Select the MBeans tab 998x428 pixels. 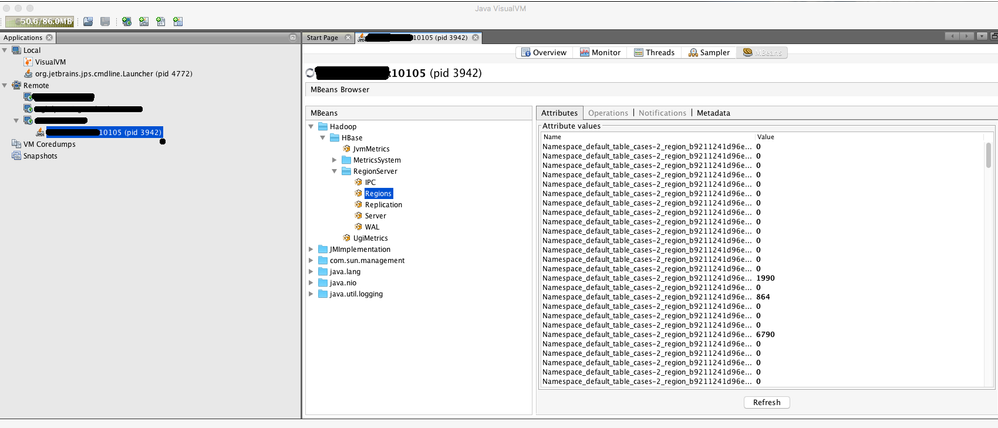[762, 52]
